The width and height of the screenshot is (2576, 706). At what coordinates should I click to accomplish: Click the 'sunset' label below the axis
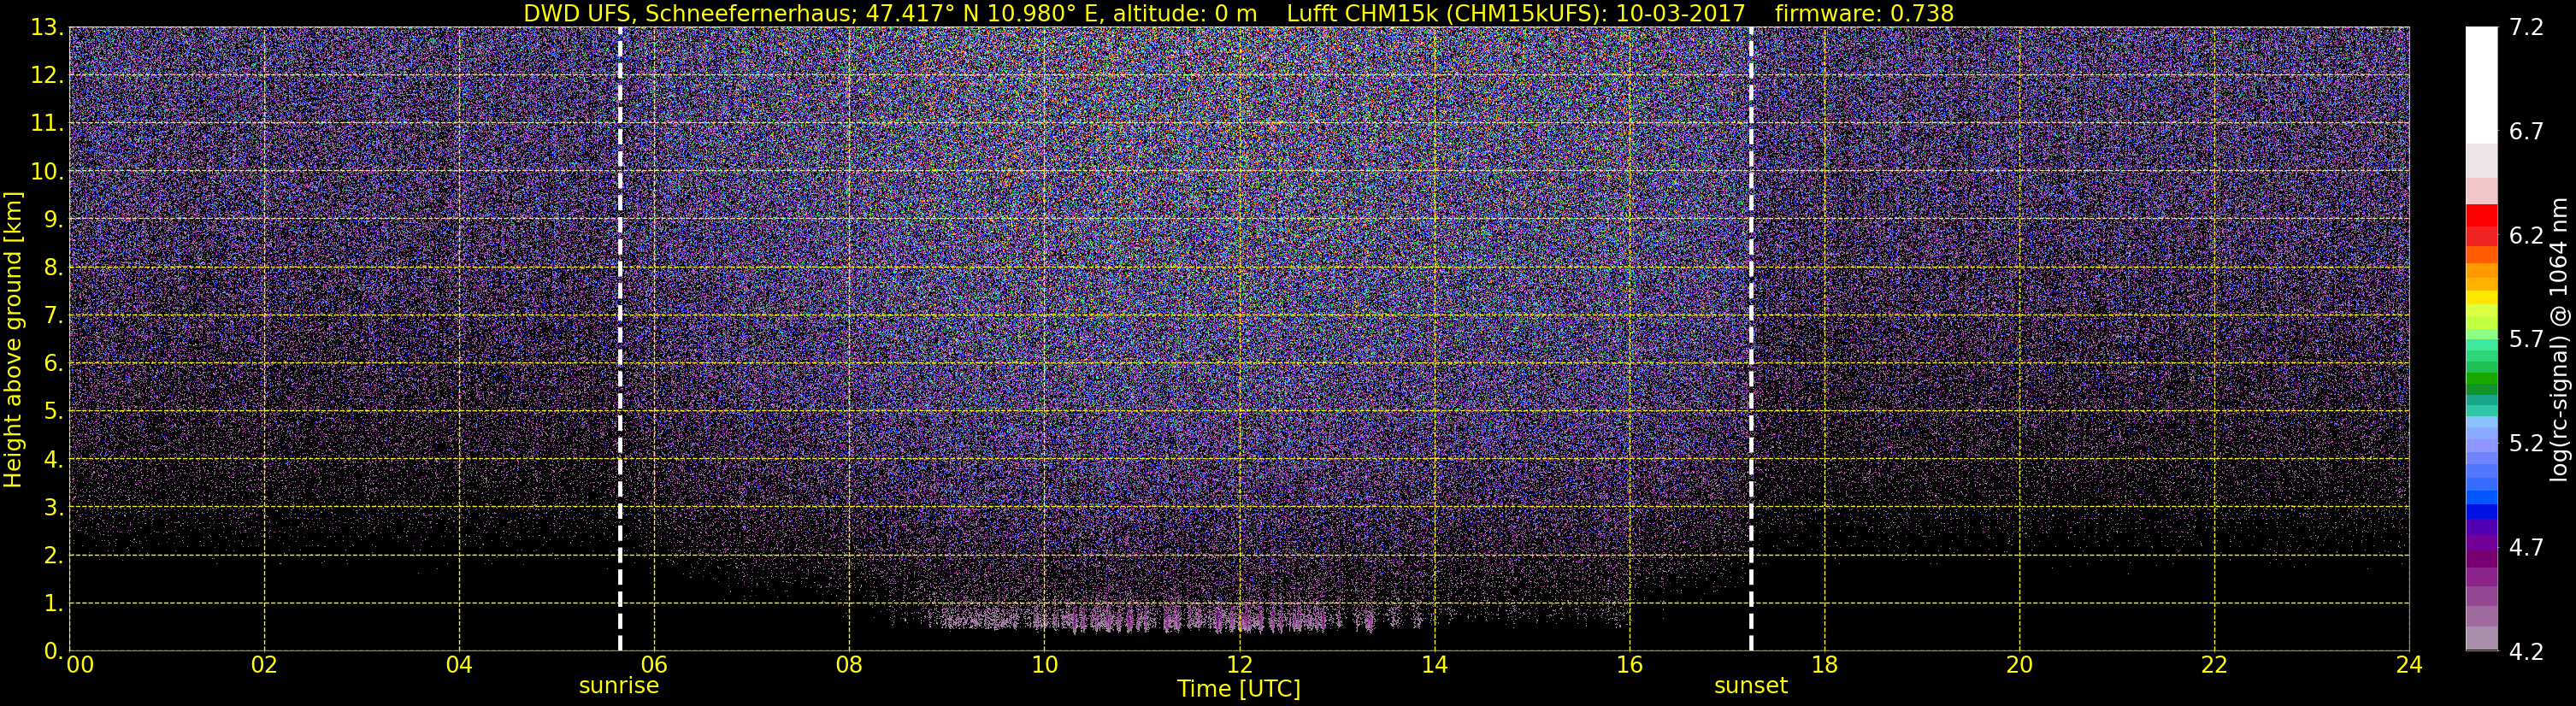(1751, 686)
